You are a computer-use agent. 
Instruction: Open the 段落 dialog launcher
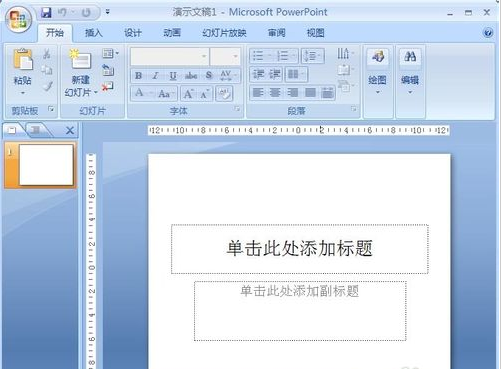pyautogui.click(x=354, y=109)
